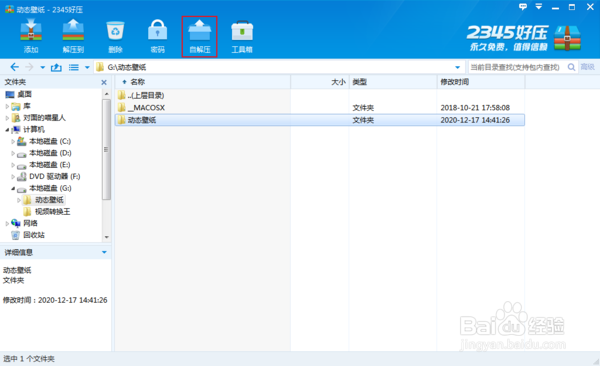Maximize the 2345好压 window

(x=572, y=7)
